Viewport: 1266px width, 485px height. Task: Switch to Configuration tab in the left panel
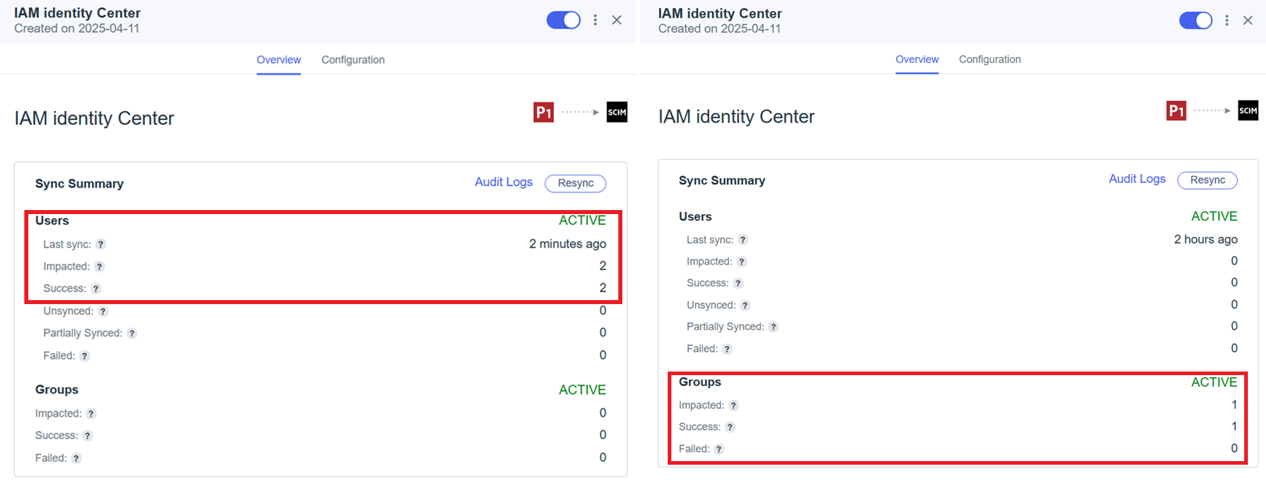(353, 60)
